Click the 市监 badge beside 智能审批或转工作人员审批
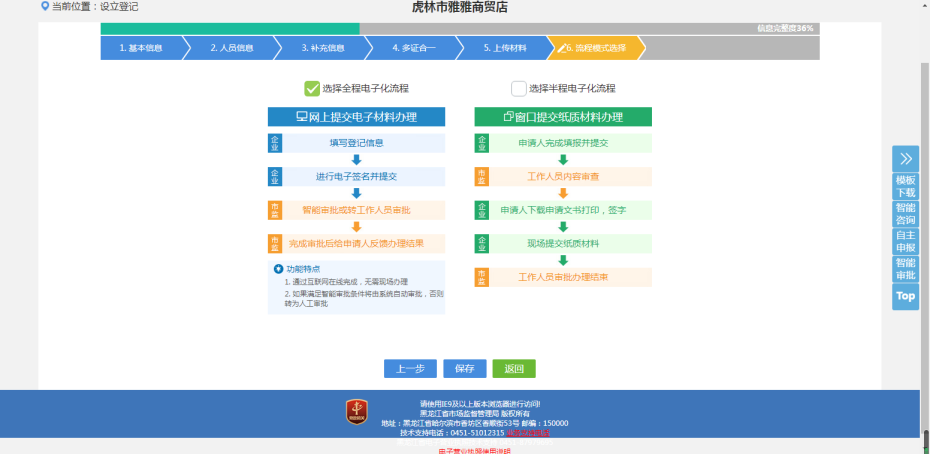 click(x=275, y=210)
